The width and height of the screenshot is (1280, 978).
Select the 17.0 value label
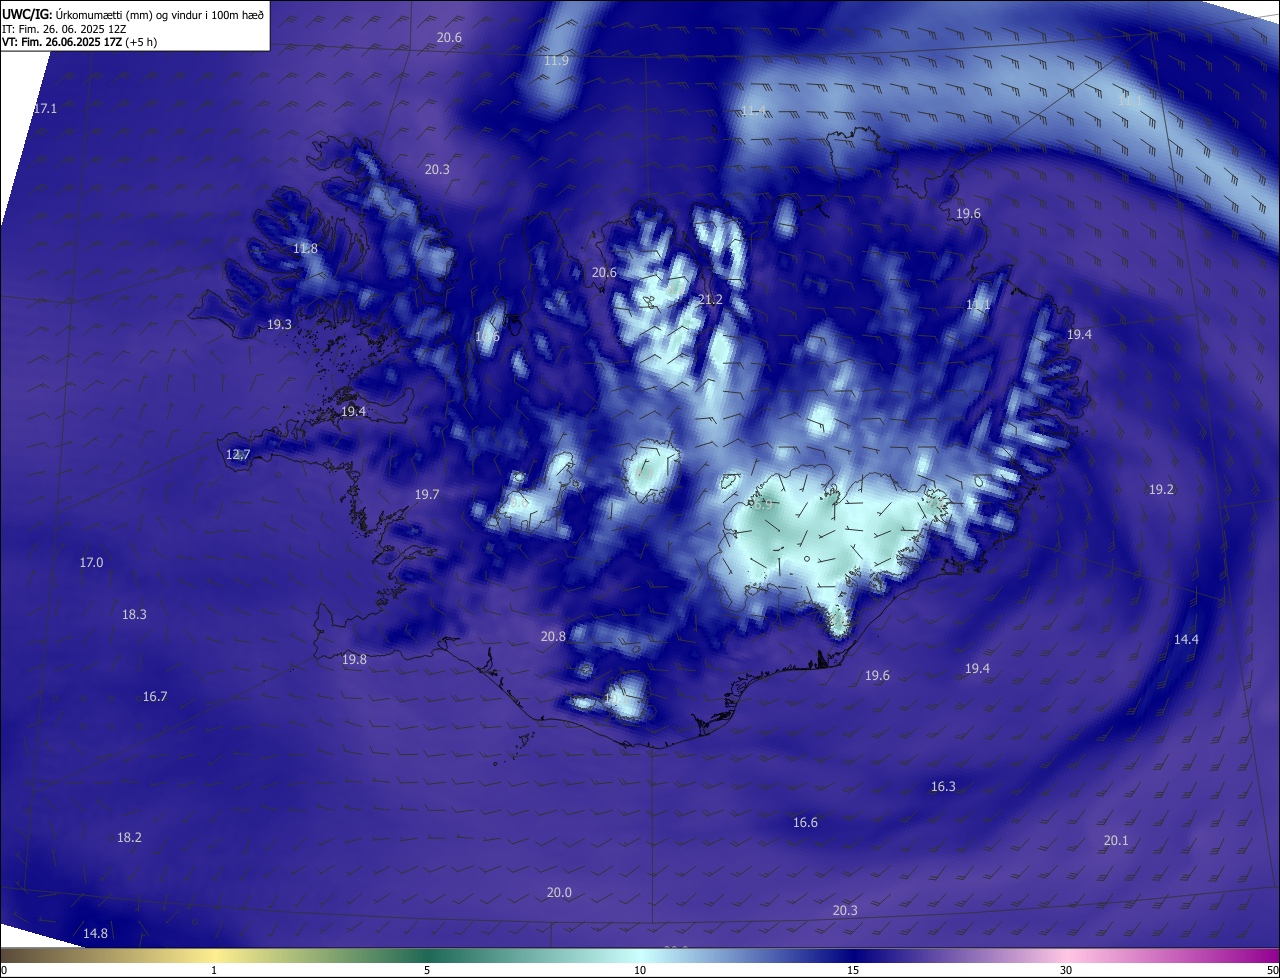(91, 562)
